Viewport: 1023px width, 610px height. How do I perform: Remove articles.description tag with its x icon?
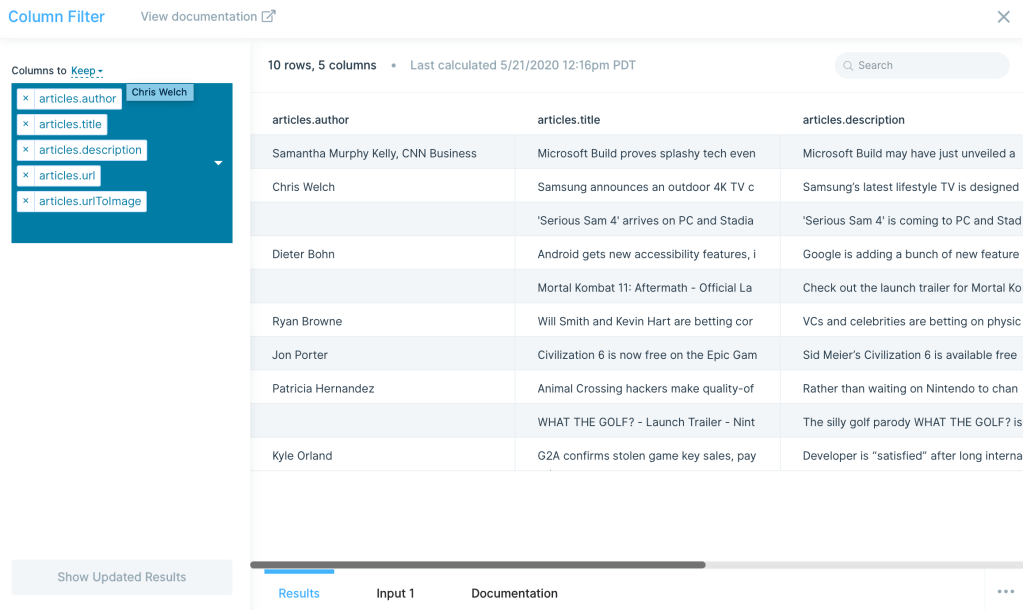[x=26, y=150]
